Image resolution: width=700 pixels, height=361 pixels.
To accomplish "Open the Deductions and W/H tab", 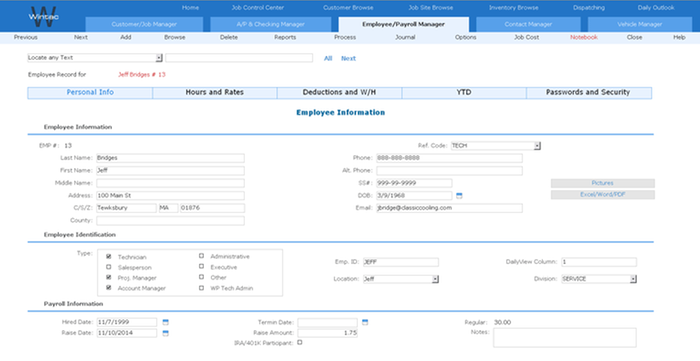I will tap(339, 92).
